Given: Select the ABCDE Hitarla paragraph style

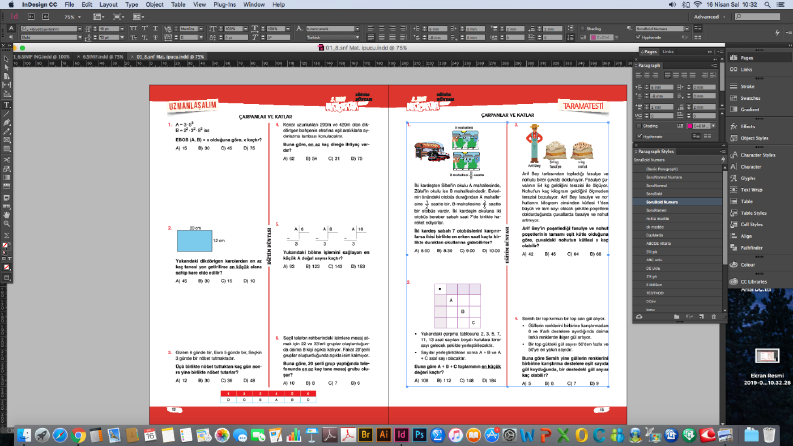Looking at the screenshot, I should click(x=658, y=243).
